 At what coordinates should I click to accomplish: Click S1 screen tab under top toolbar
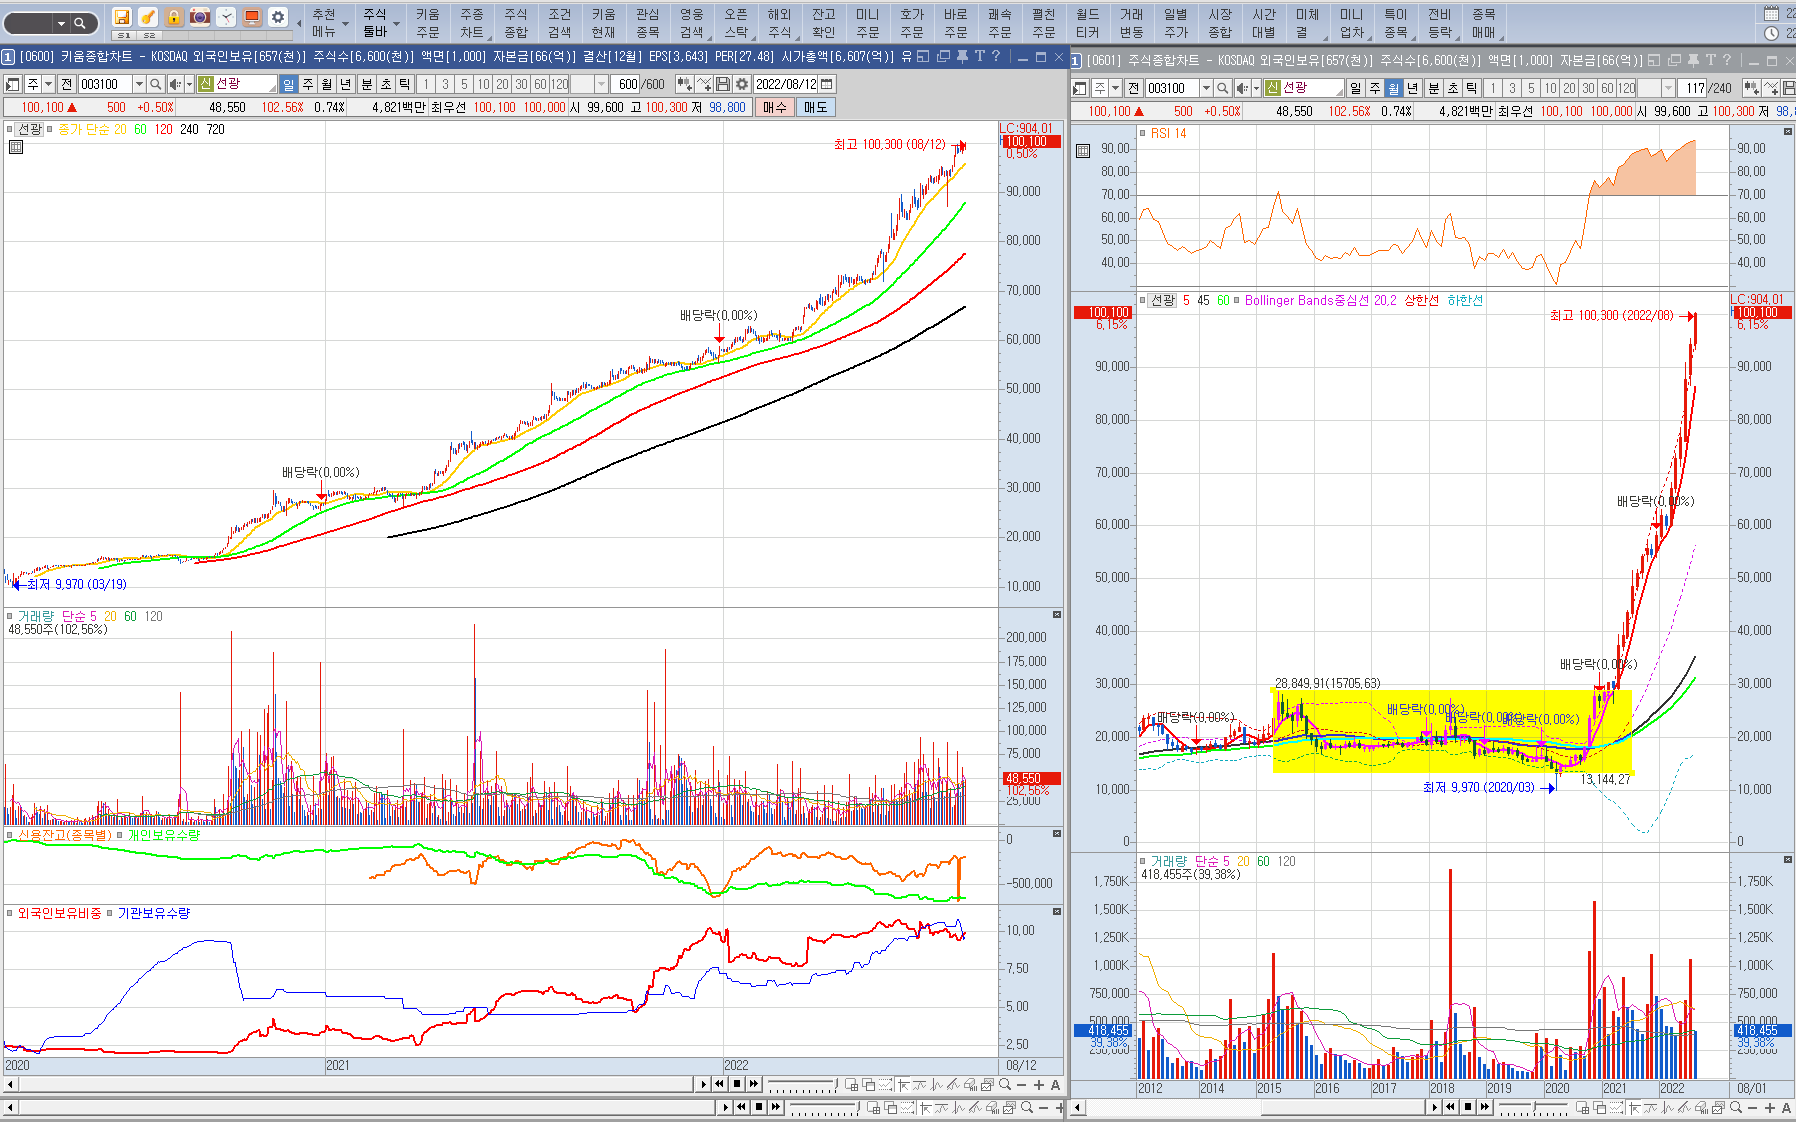123,35
